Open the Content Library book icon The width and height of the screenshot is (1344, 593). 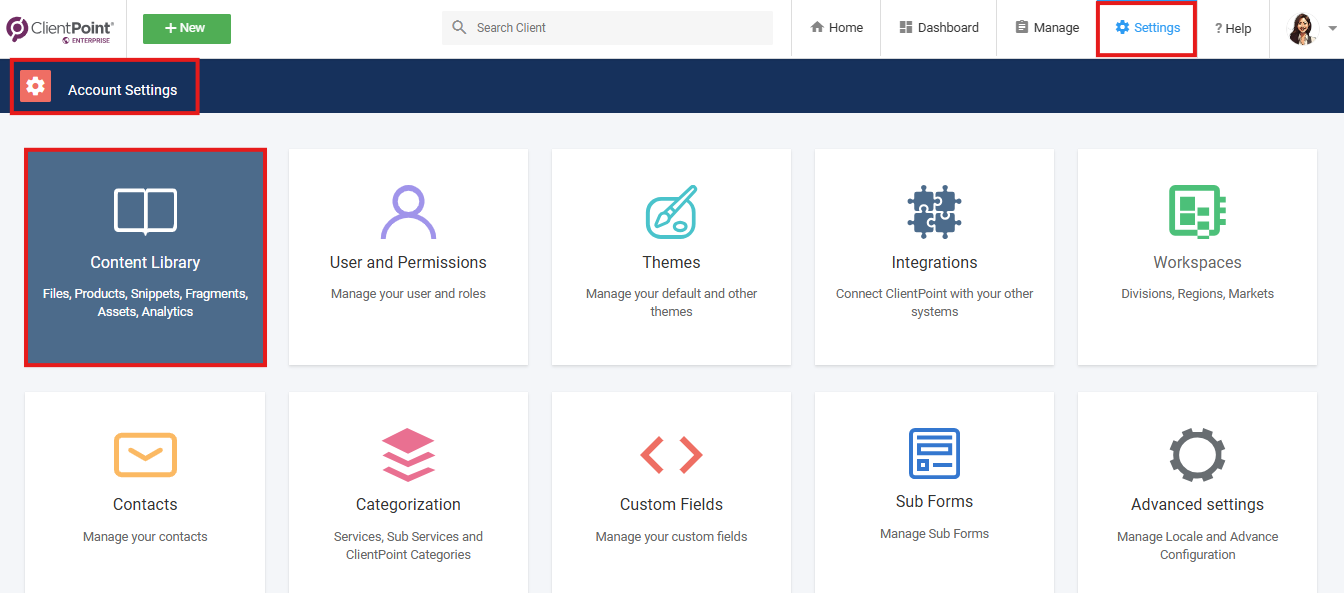tap(146, 212)
